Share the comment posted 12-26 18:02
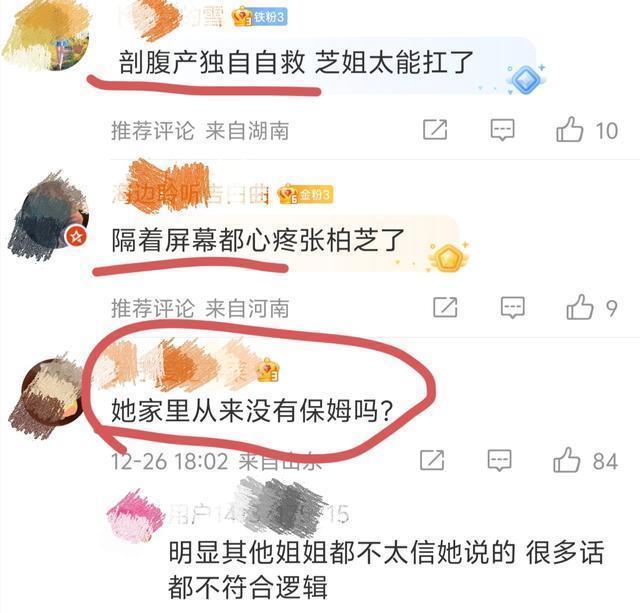This screenshot has height=613, width=640. click(x=432, y=460)
